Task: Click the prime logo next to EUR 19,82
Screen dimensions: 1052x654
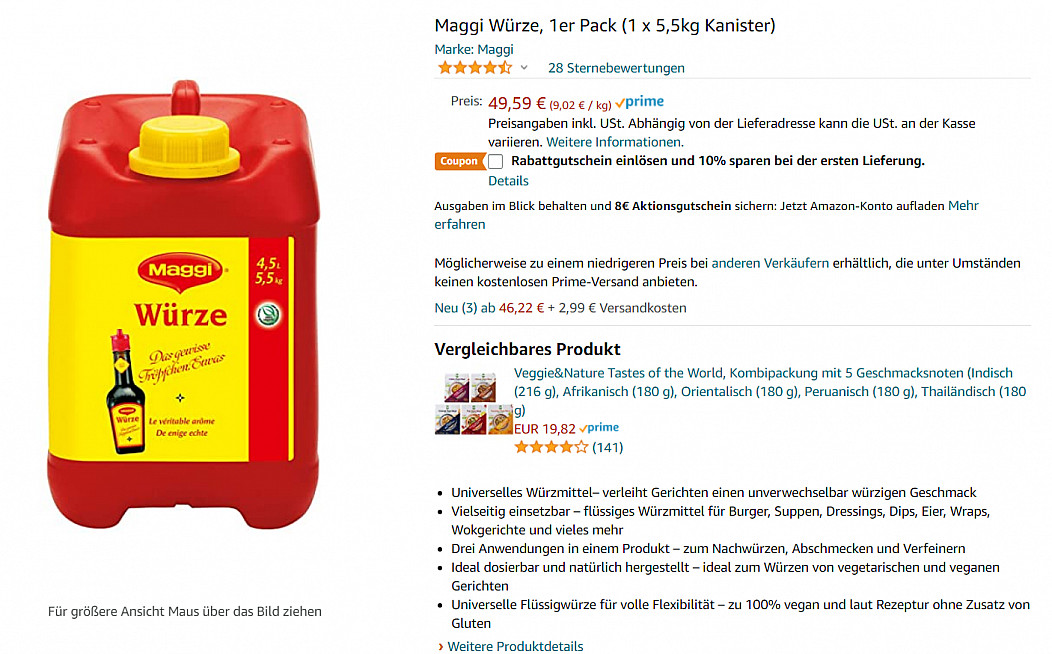Action: point(598,428)
